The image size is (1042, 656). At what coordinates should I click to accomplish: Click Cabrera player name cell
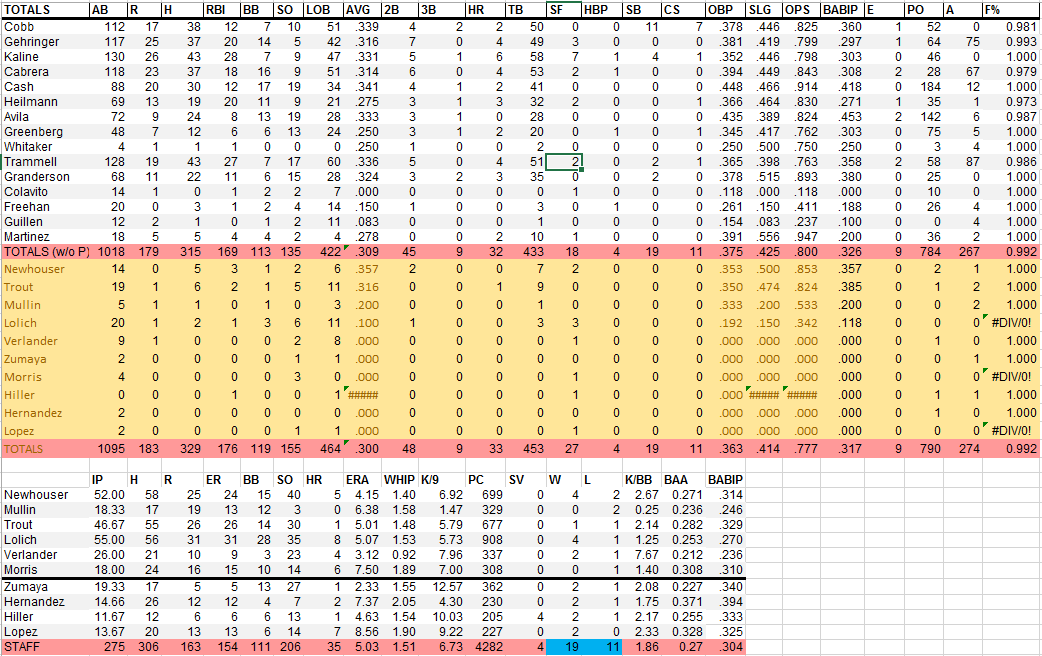pyautogui.click(x=45, y=72)
